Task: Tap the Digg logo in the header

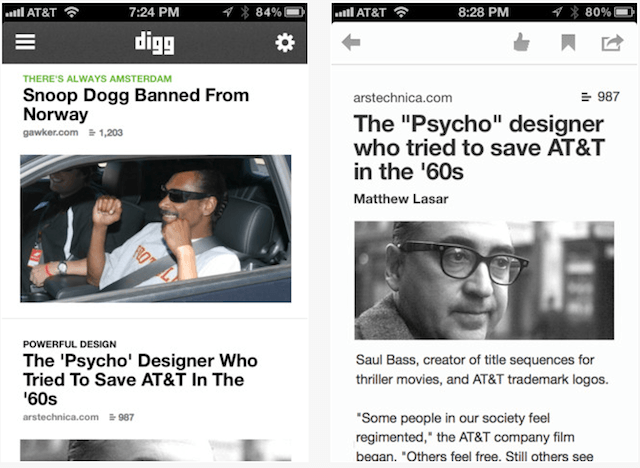Action: tap(155, 43)
